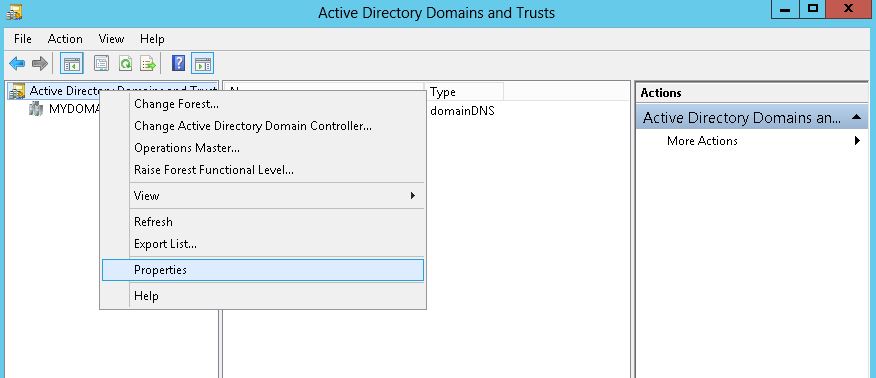Screen dimensions: 876x378
Task: Click Properties in the context menu
Action: [x=263, y=270]
